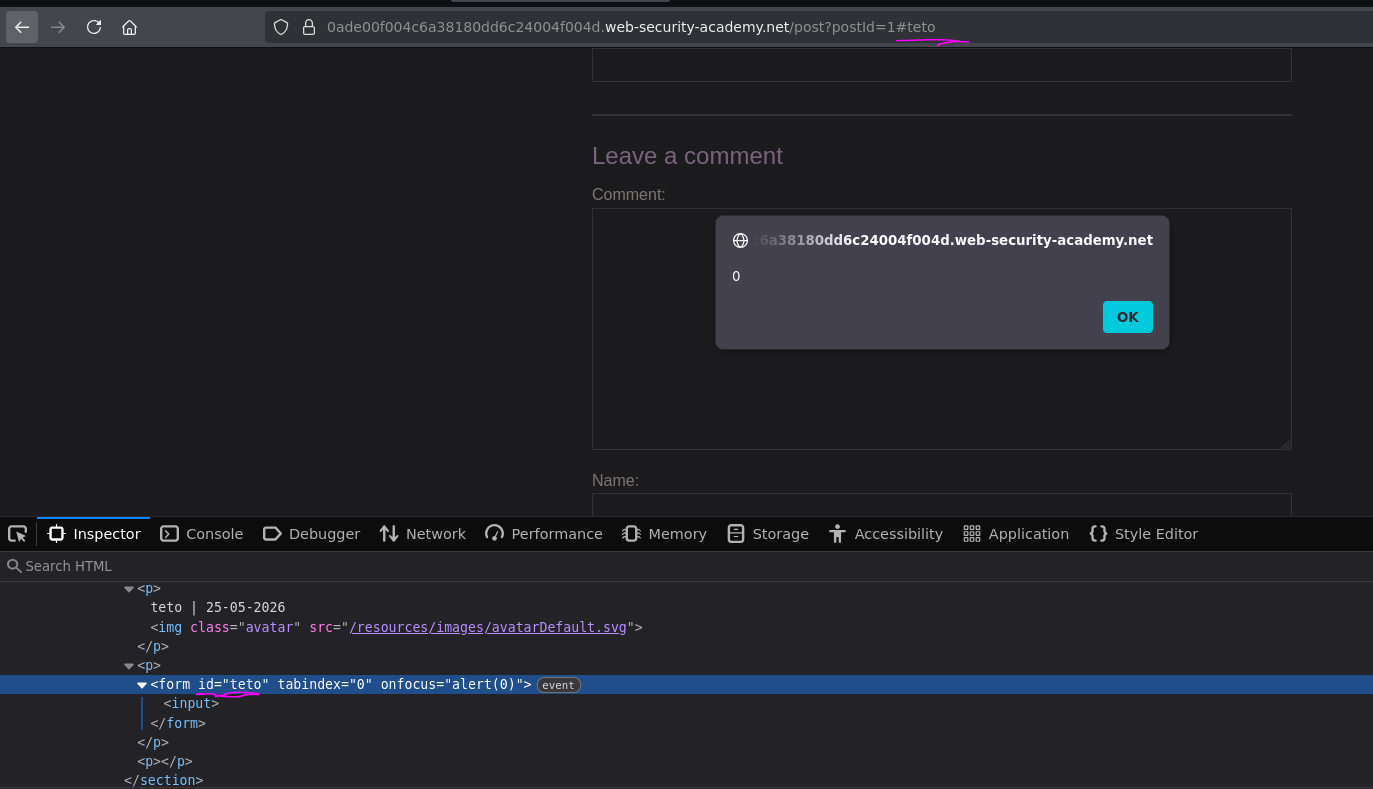Viewport: 1373px width, 789px height.
Task: Click the 'Leave a comment' heading
Action: (x=687, y=156)
